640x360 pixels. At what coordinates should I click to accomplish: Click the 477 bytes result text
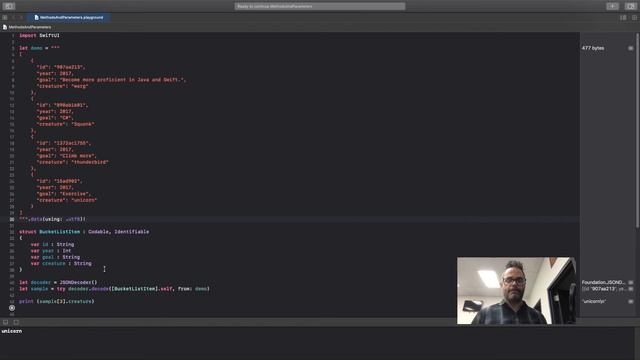click(593, 48)
